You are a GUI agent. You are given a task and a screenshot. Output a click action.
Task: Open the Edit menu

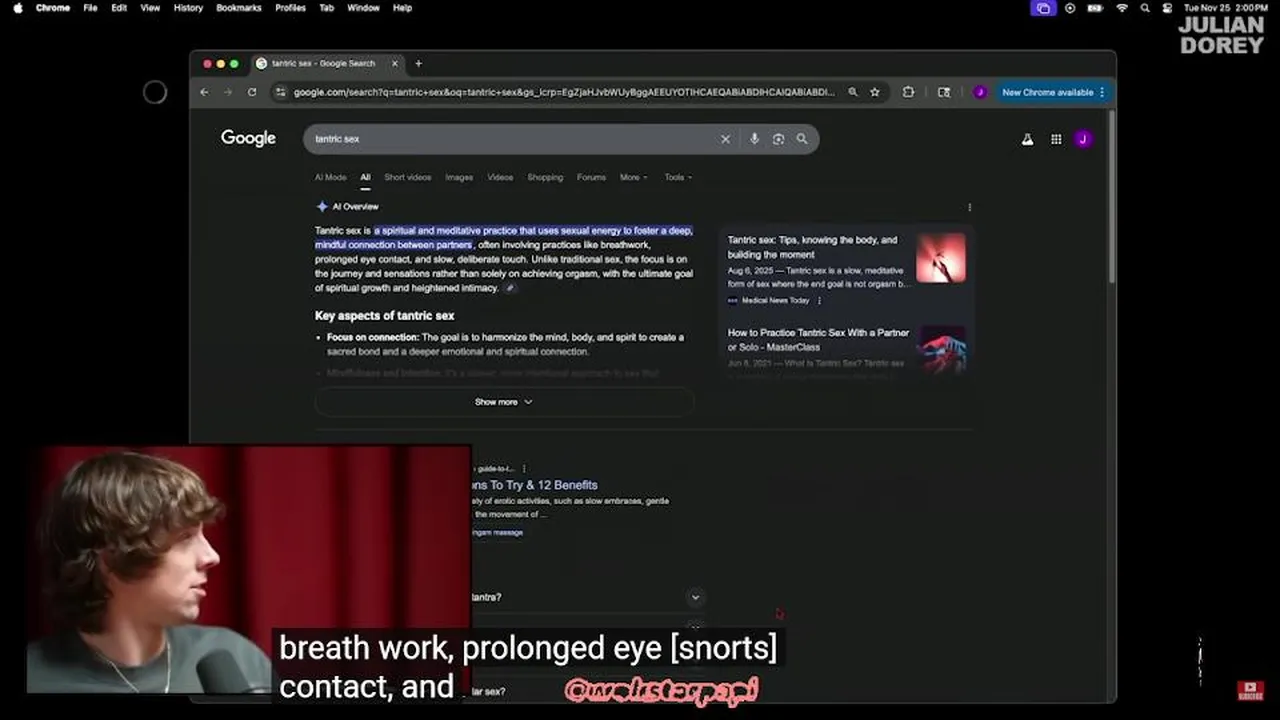(119, 8)
